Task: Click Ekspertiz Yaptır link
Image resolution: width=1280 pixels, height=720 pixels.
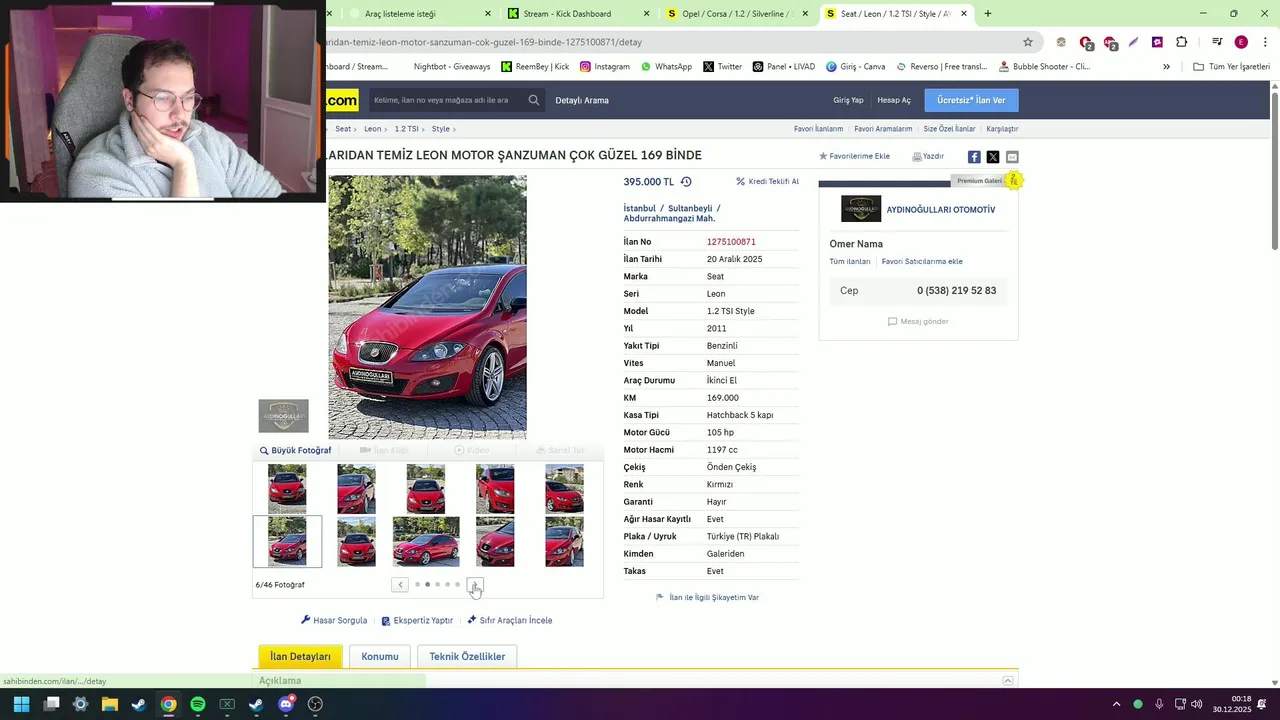Action: pos(417,621)
